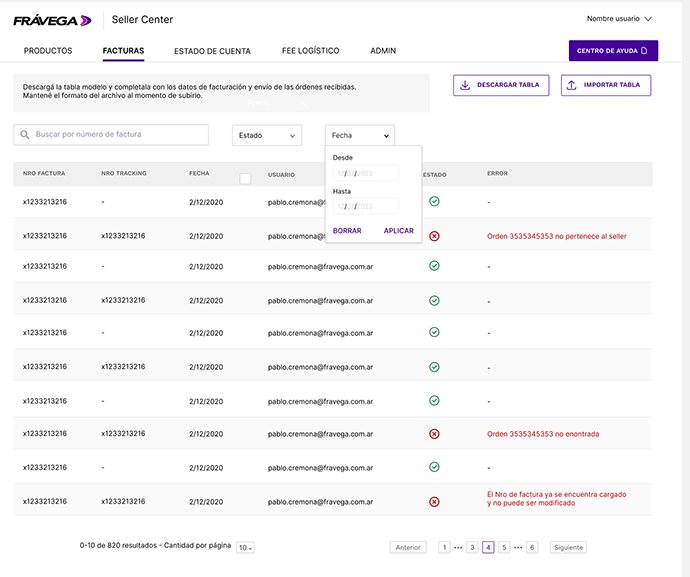Go to the Productos tab
This screenshot has height=577, width=690.
(x=48, y=51)
